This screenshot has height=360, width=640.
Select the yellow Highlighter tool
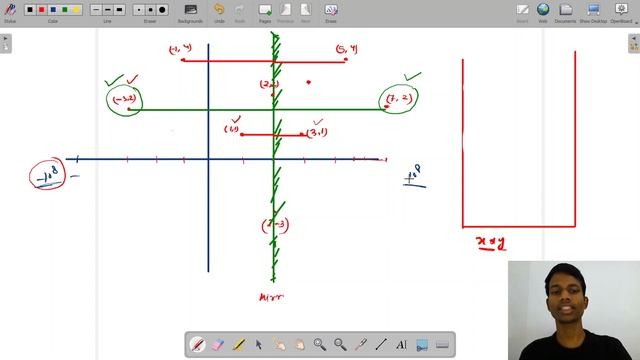[x=238, y=344]
